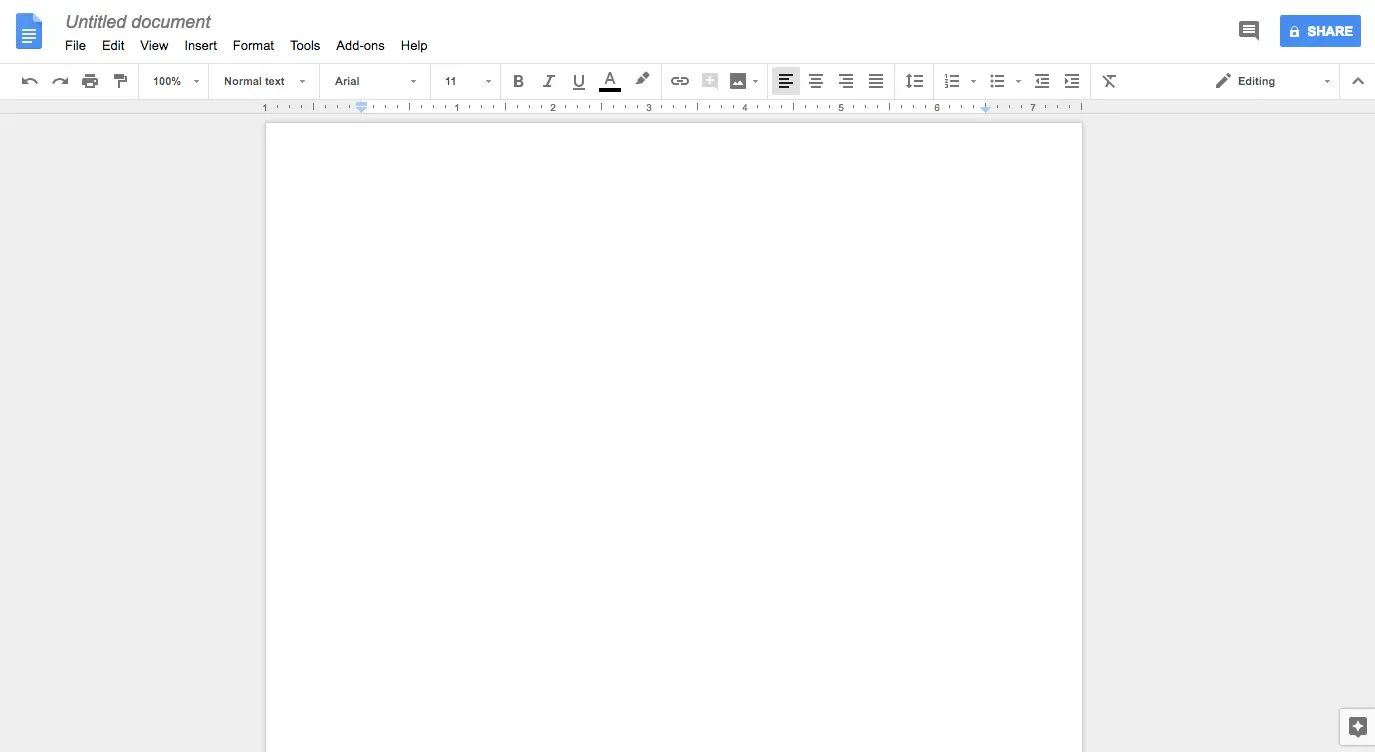The height and width of the screenshot is (752, 1375).
Task: Toggle underline formatting
Action: point(578,81)
